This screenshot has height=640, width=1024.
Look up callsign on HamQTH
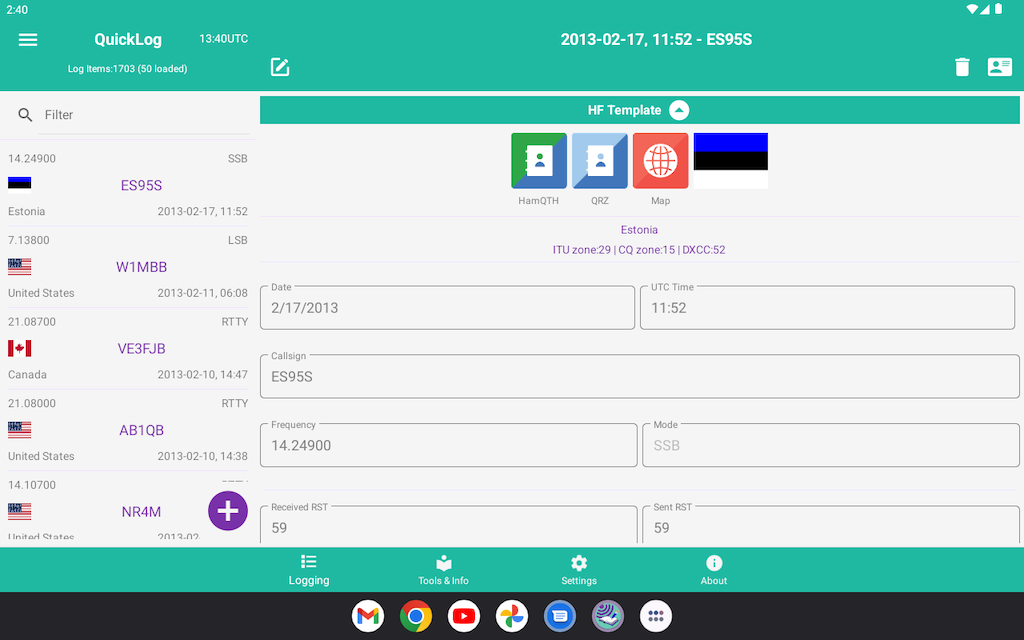[539, 161]
